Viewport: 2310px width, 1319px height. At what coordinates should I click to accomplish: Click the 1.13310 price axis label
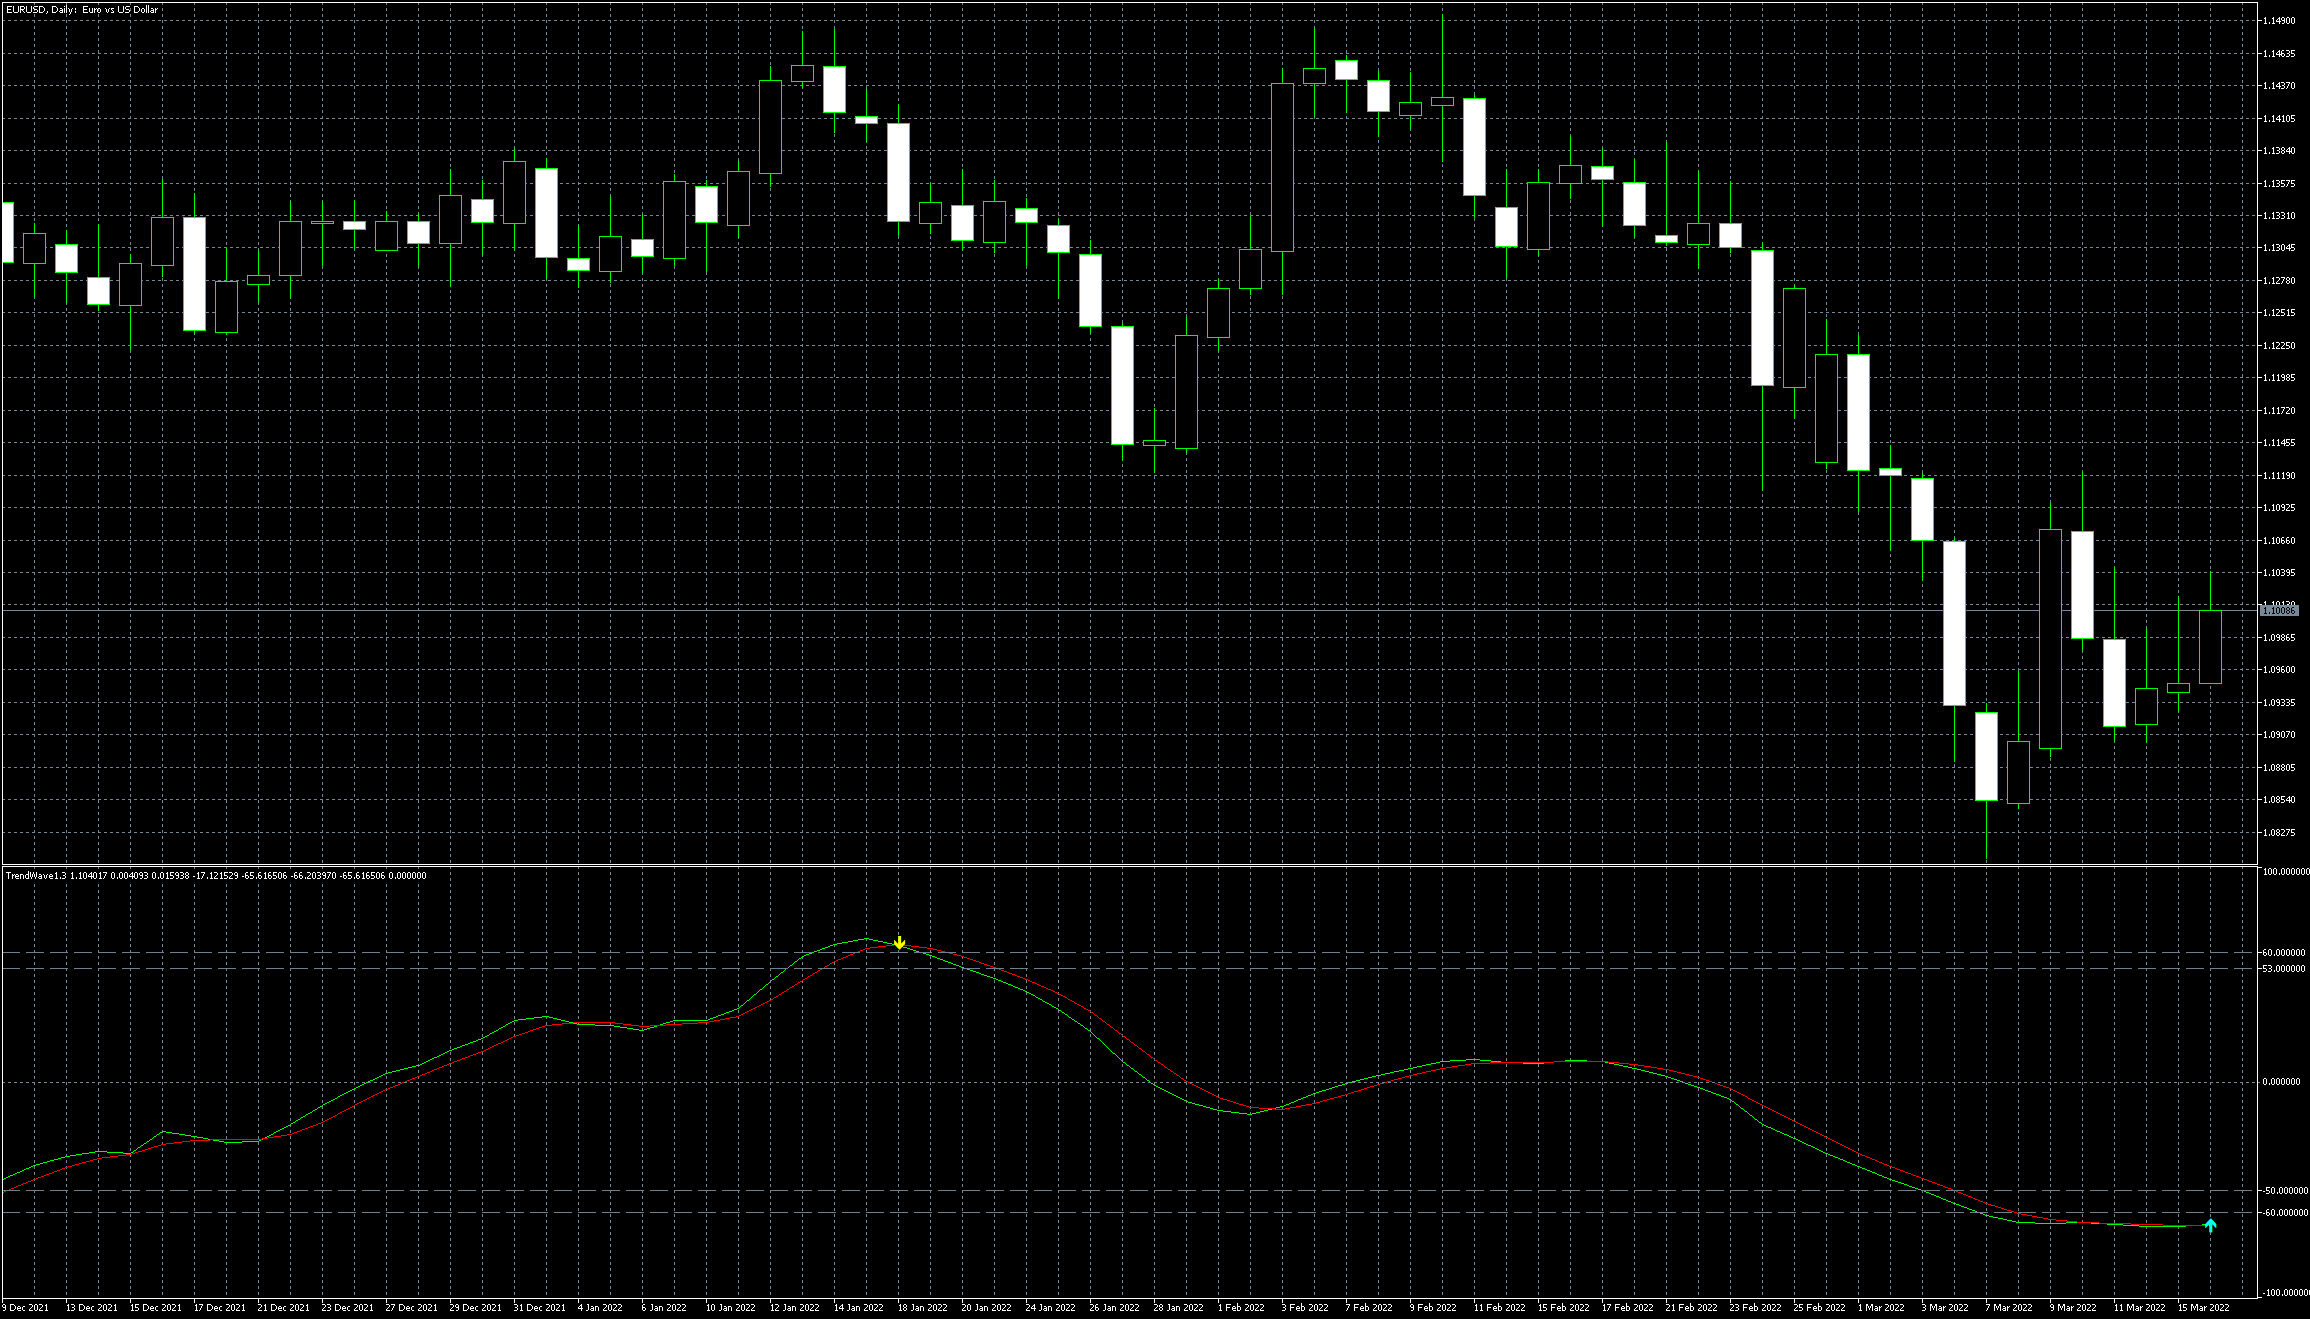[2279, 216]
